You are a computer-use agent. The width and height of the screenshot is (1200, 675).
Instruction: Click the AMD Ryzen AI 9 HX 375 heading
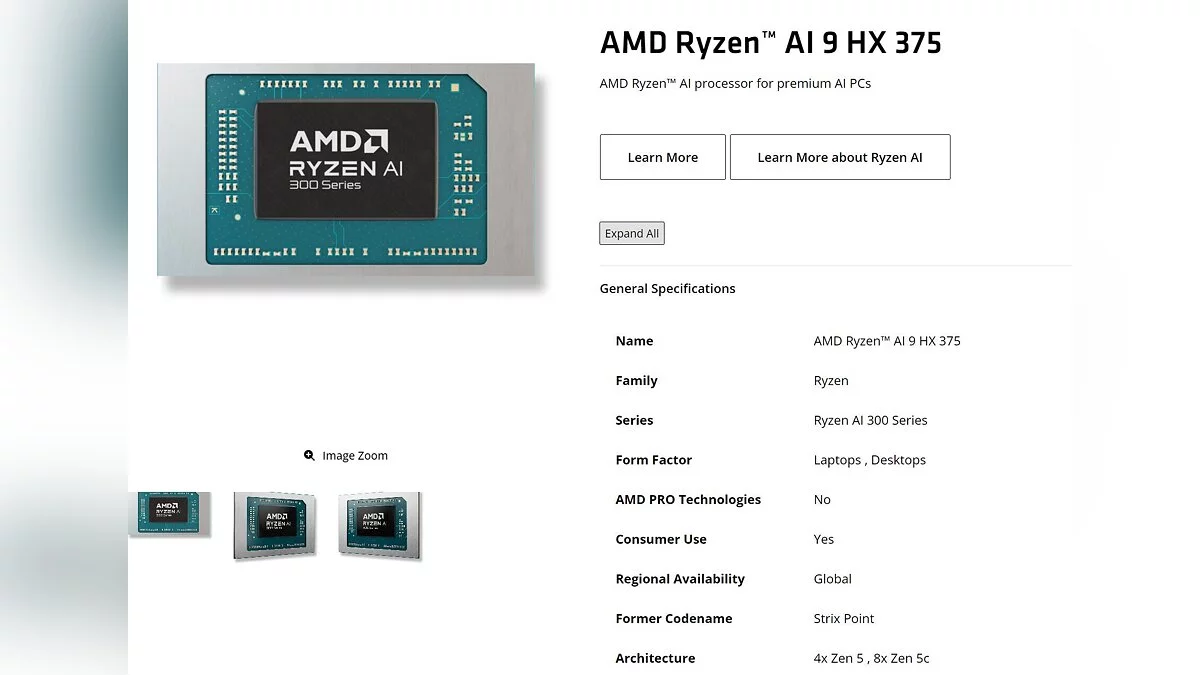[770, 43]
